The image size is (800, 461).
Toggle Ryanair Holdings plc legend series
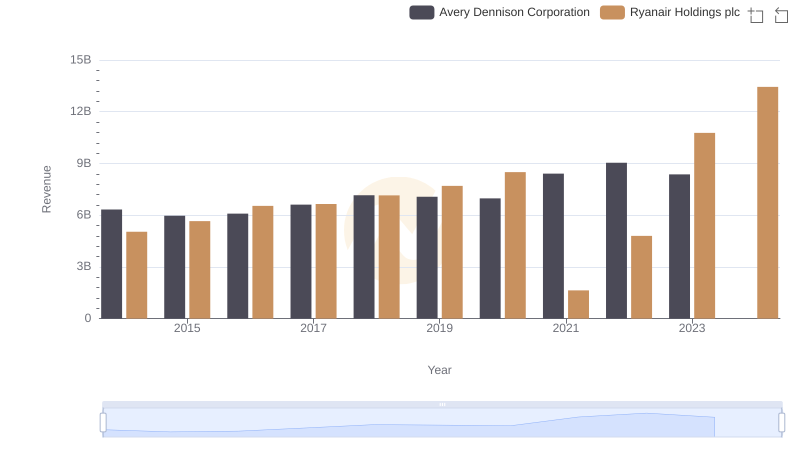(x=670, y=12)
